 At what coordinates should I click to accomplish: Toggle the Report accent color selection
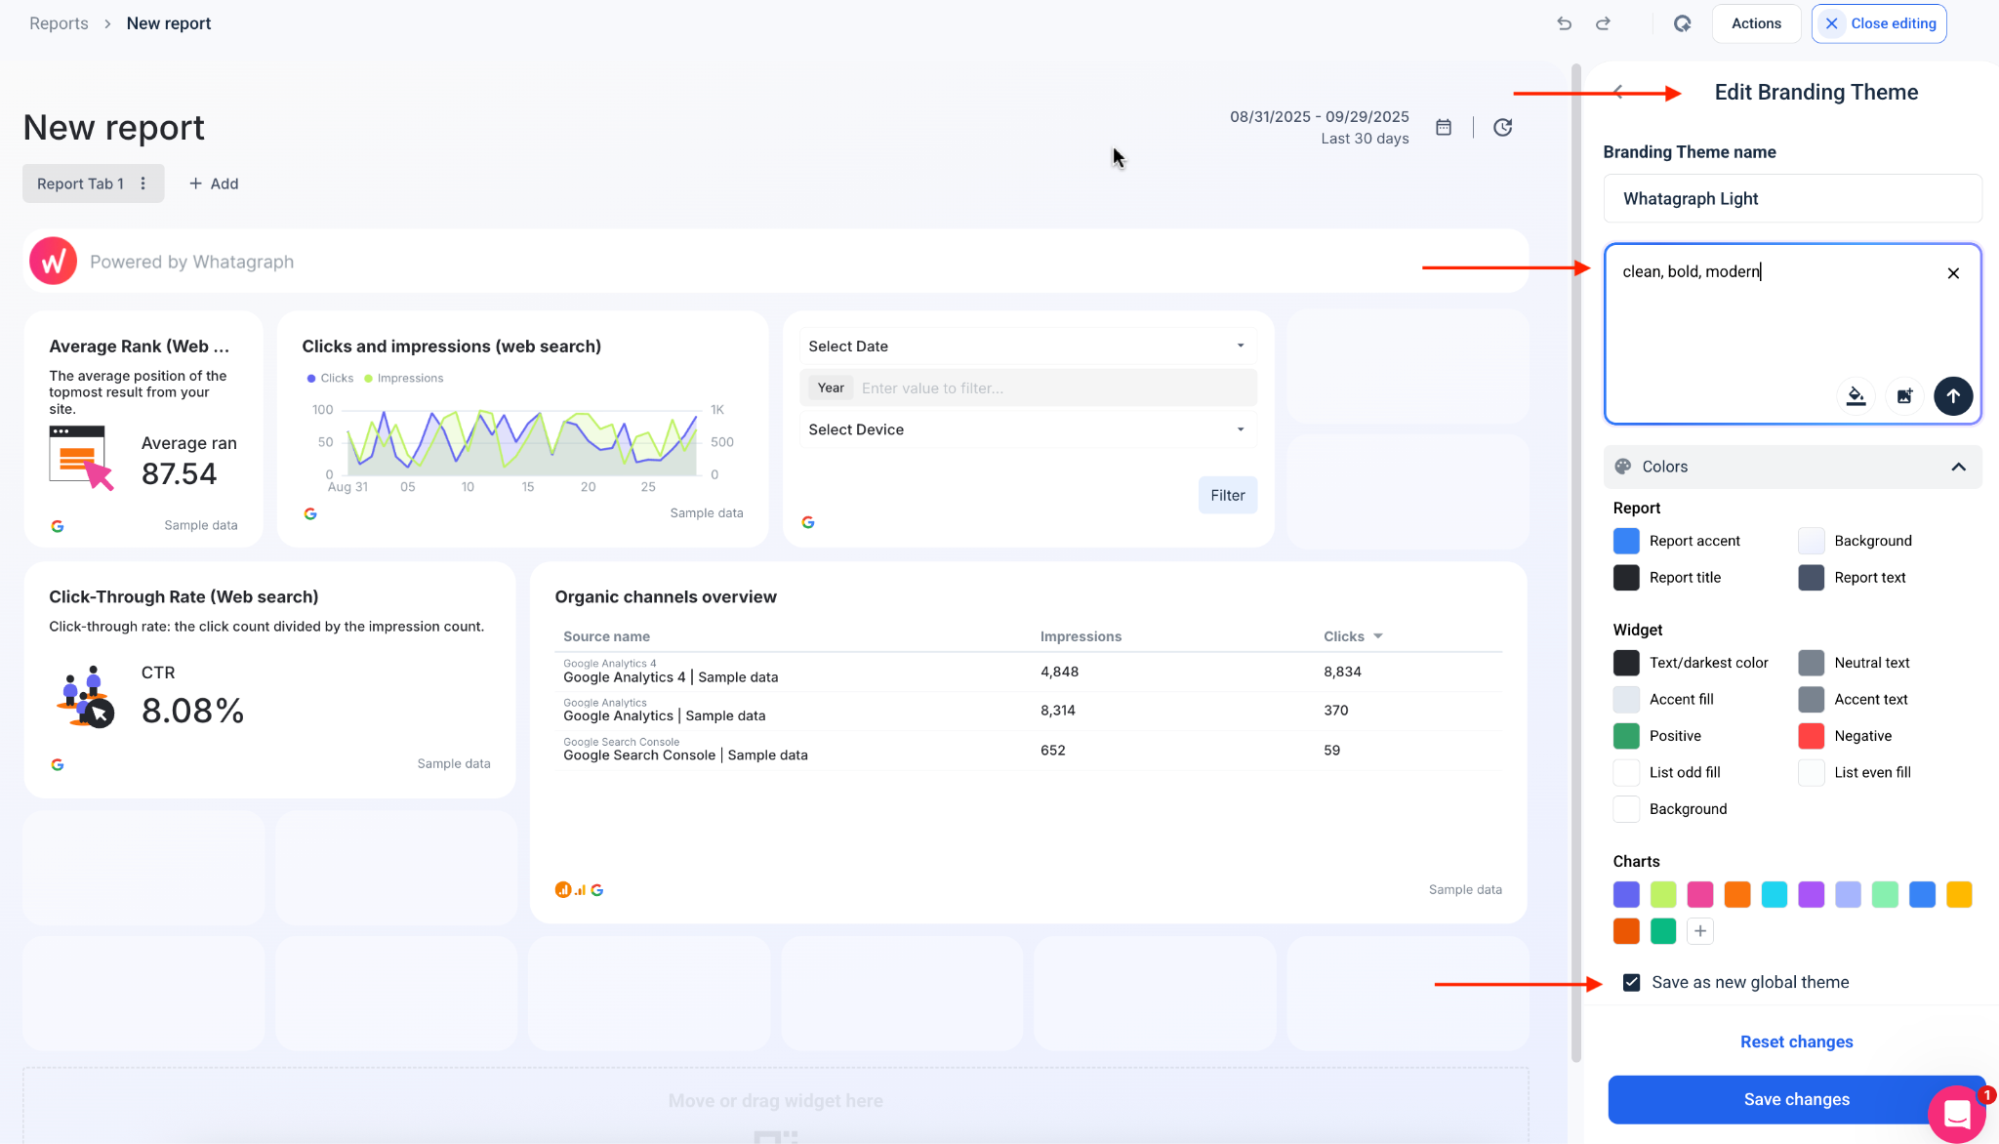(1626, 540)
